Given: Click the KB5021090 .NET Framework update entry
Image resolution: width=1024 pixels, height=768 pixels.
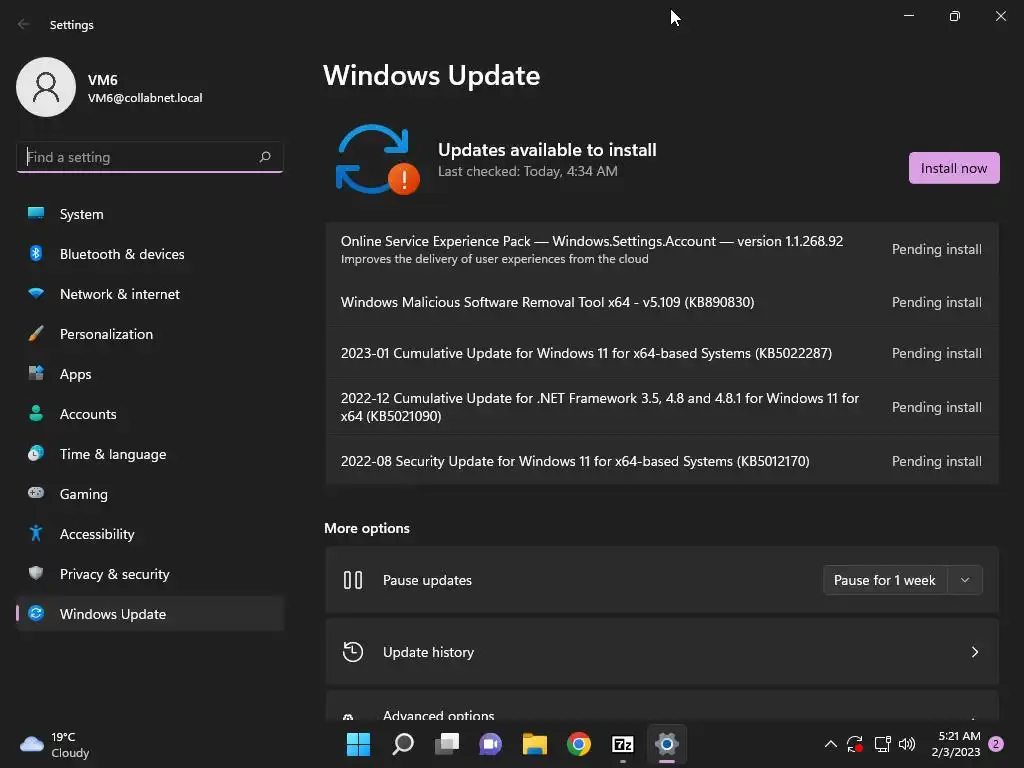Looking at the screenshot, I should [x=662, y=407].
